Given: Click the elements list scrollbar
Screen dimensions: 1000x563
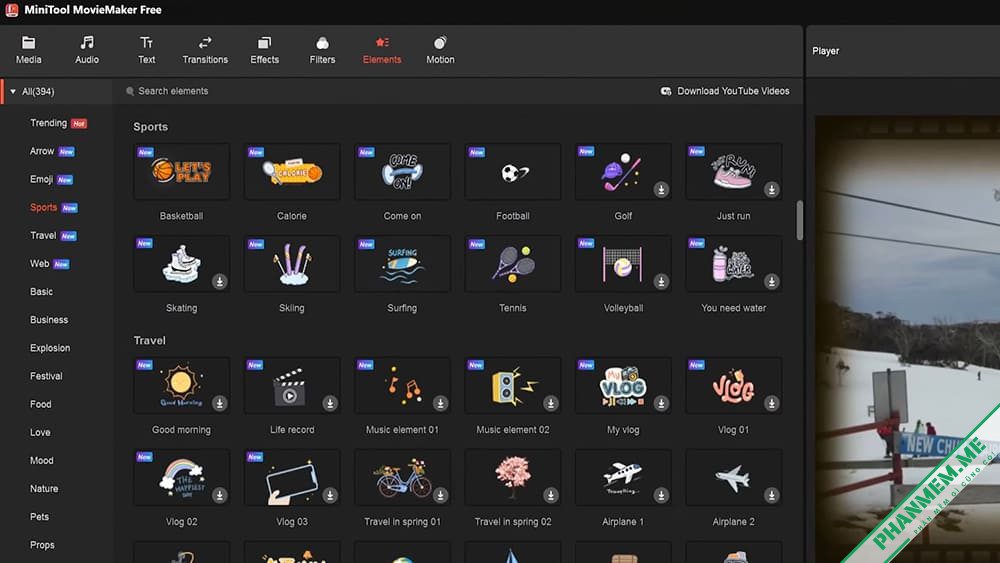Looking at the screenshot, I should [800, 220].
